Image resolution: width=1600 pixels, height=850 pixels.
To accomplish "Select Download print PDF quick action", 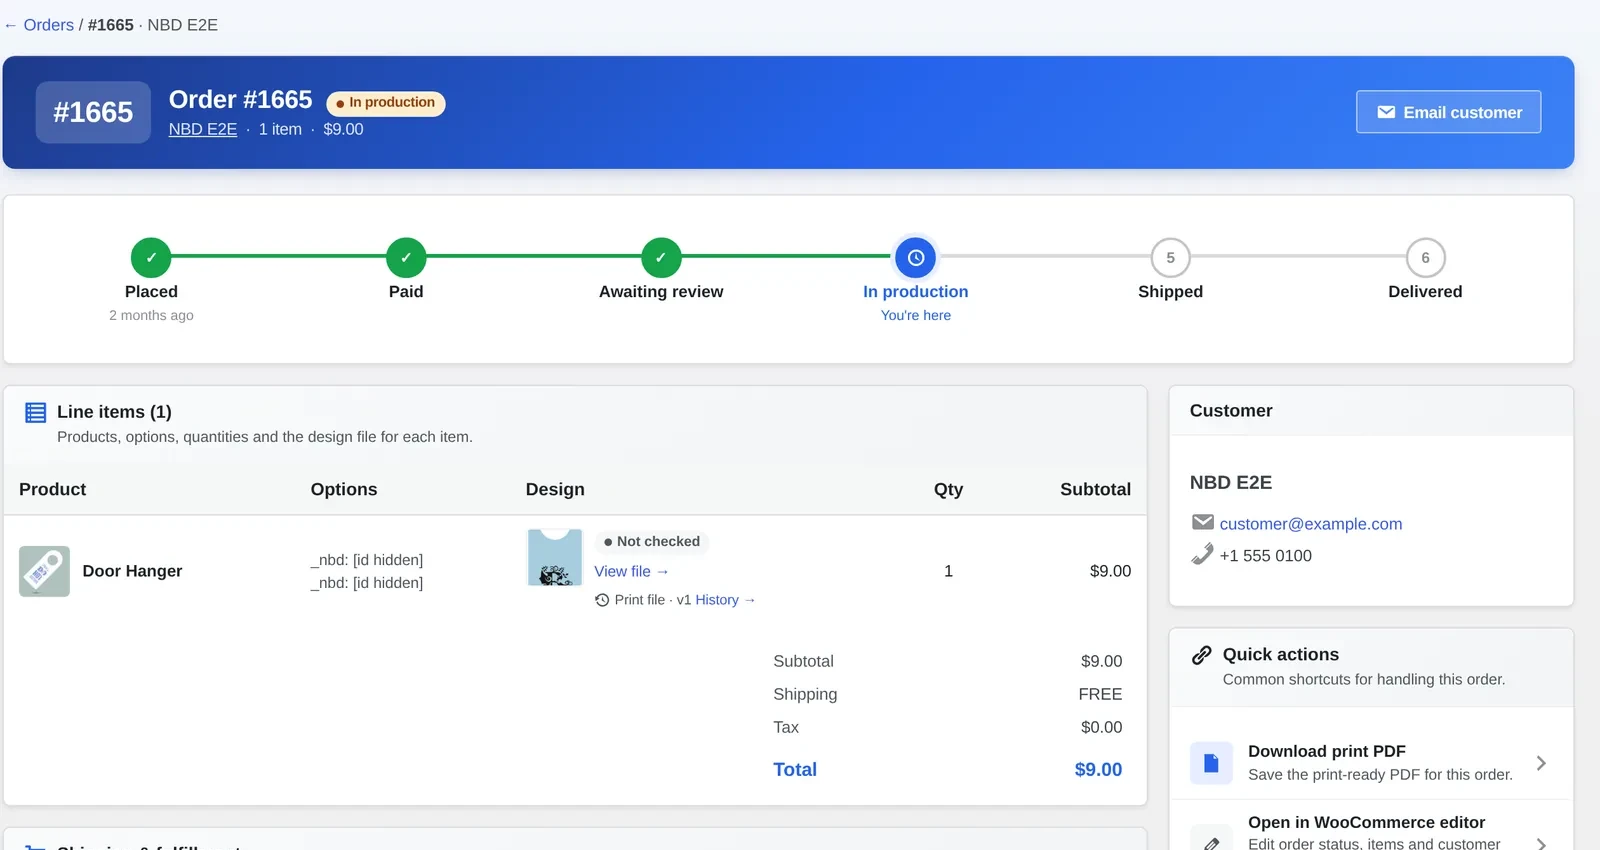I will coord(1371,763).
